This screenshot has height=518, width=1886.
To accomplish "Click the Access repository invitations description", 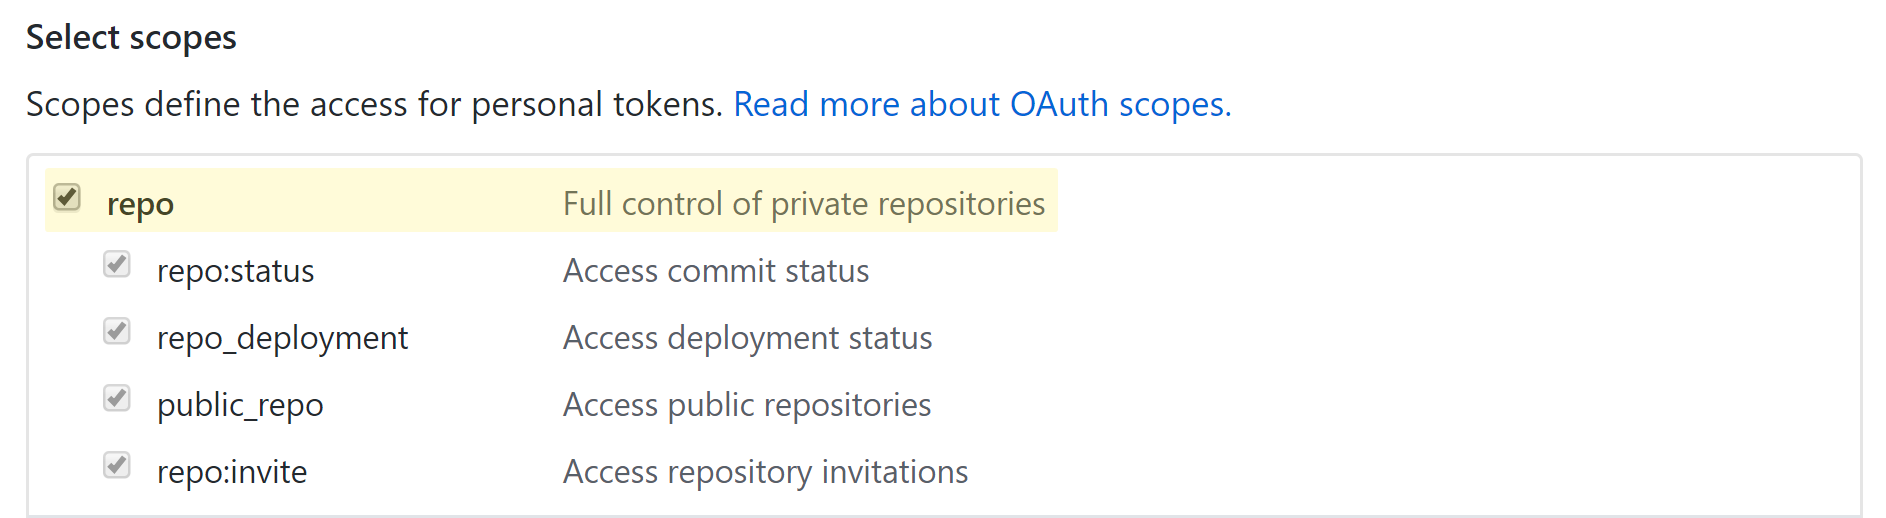I will point(765,472).
